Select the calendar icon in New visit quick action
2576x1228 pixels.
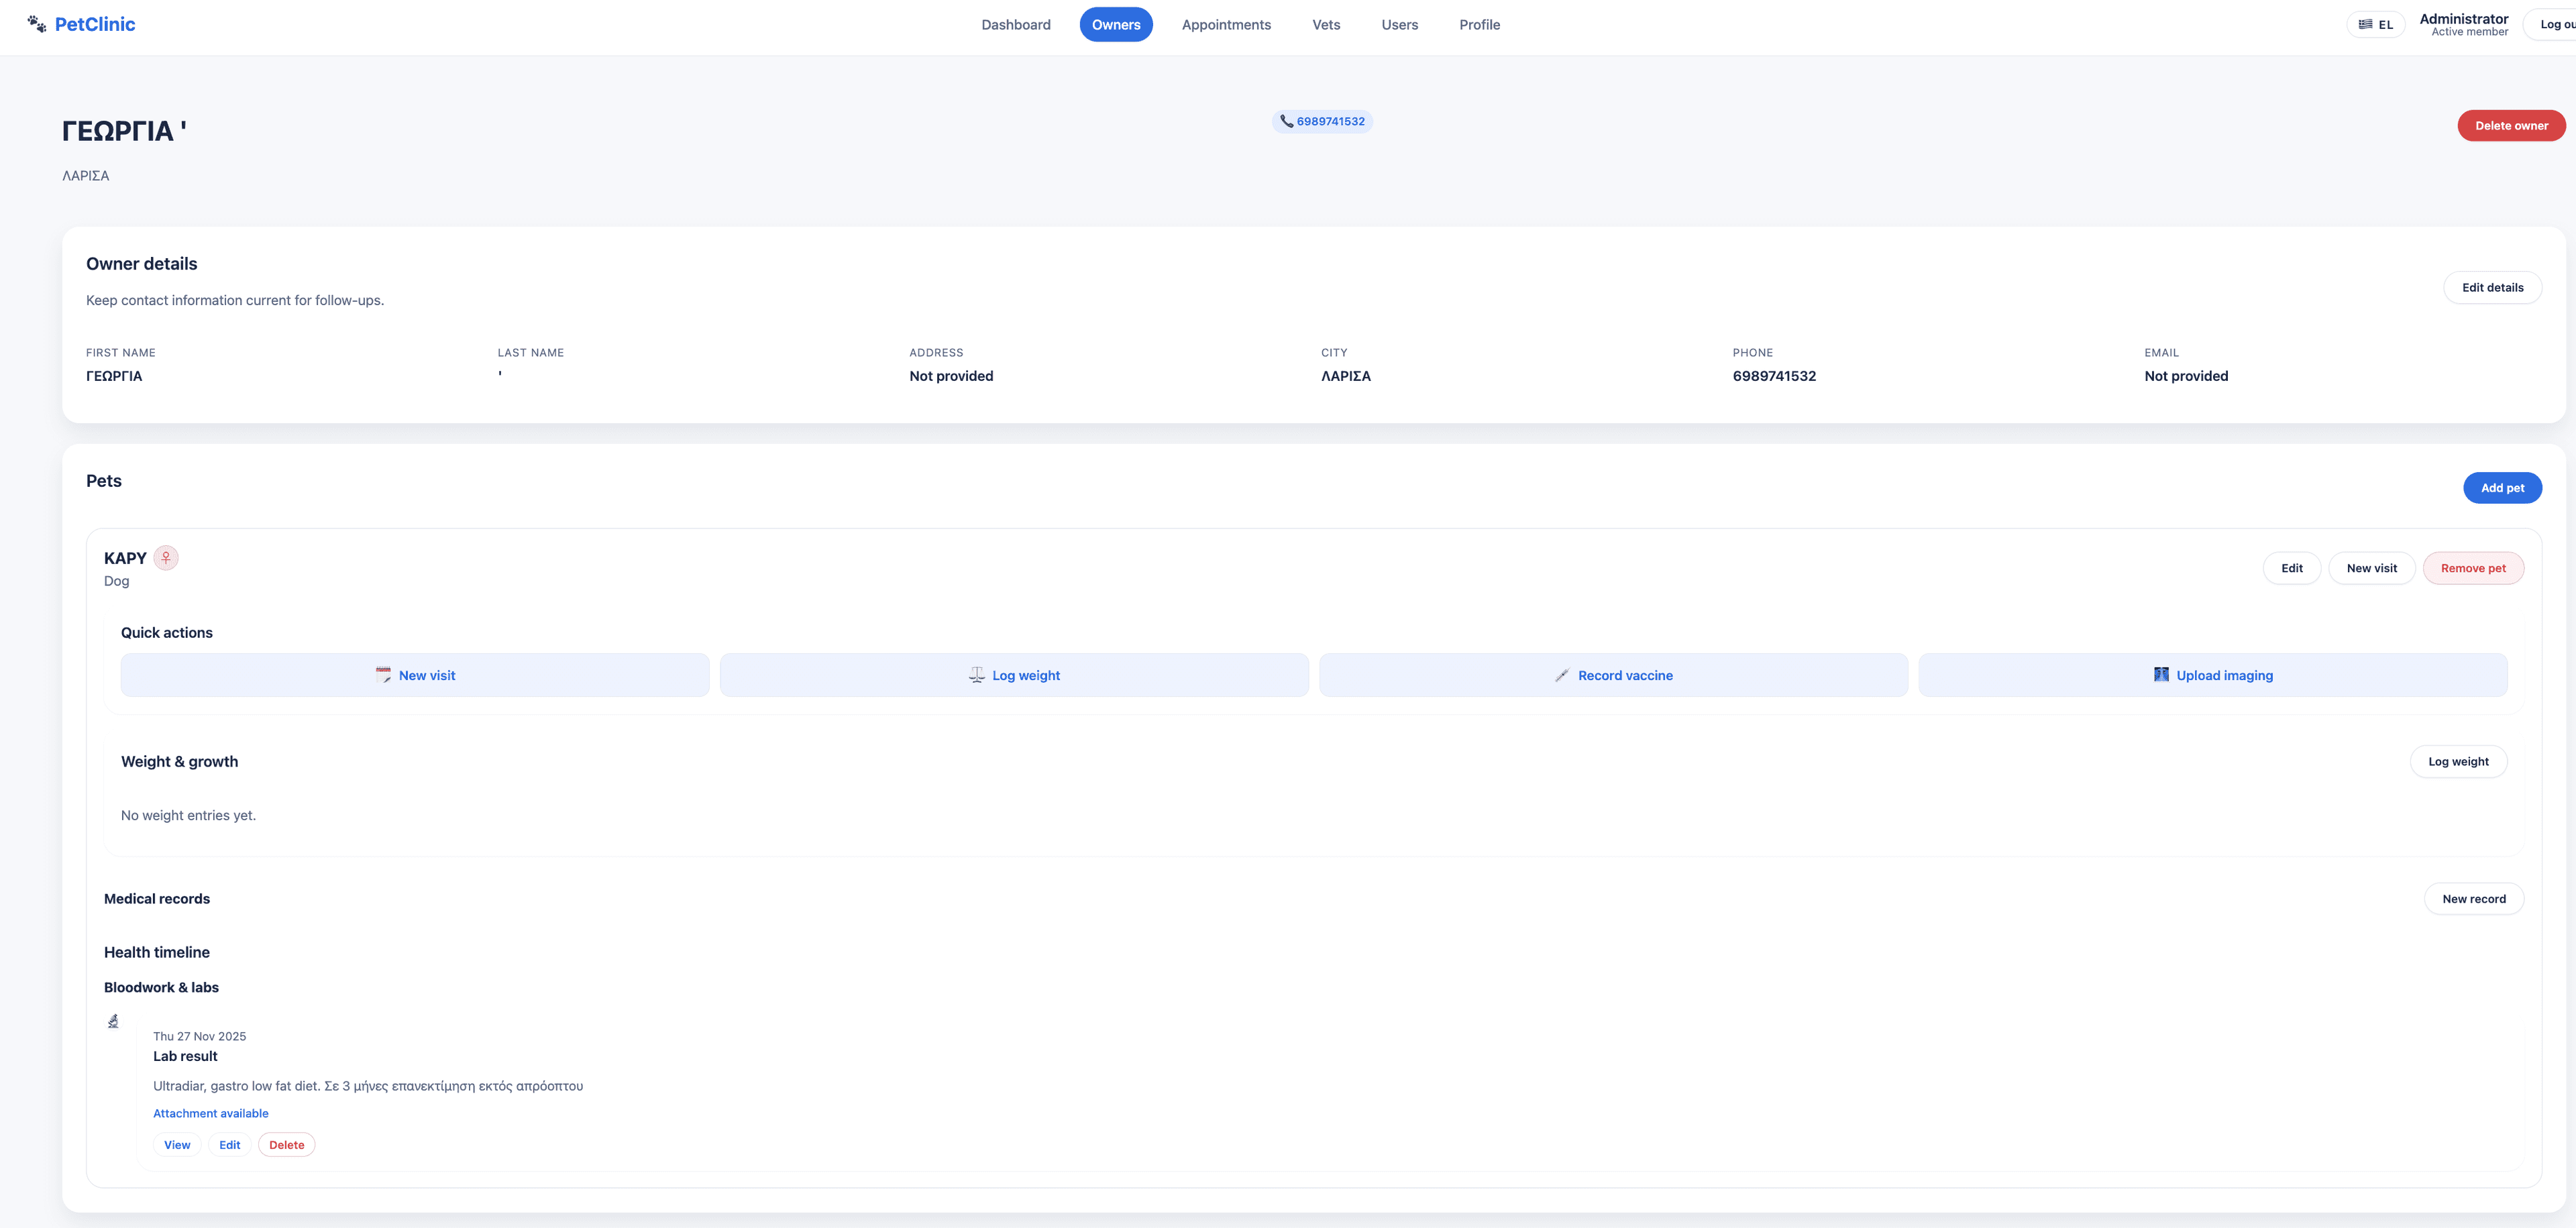coord(383,675)
